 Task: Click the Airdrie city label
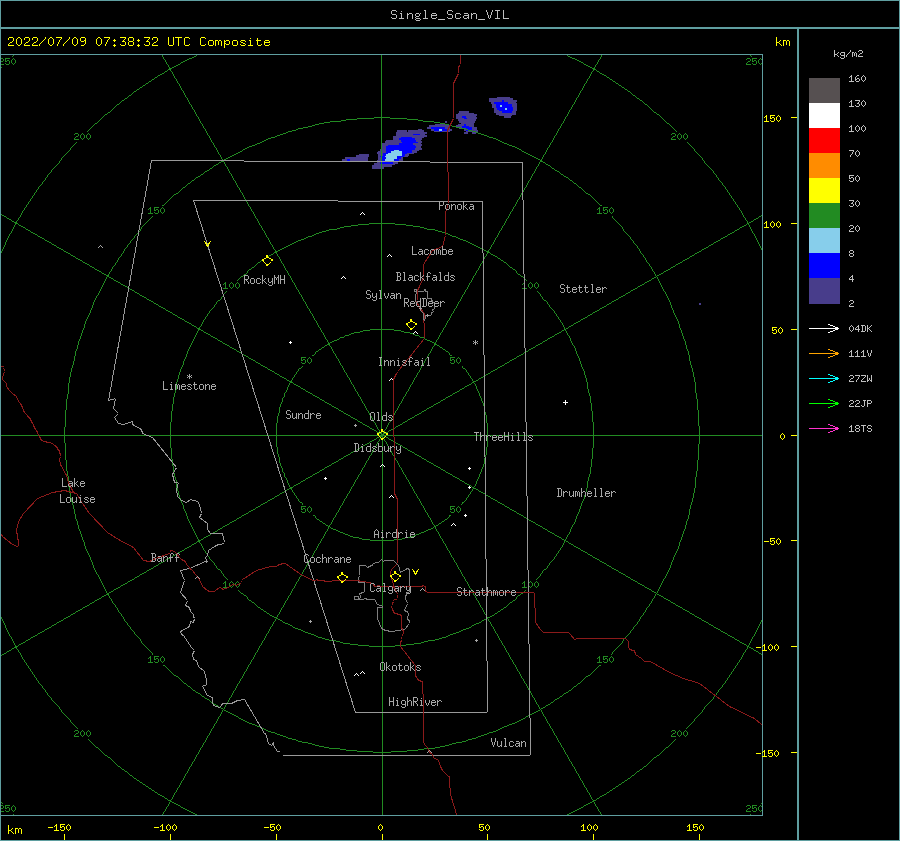click(394, 534)
